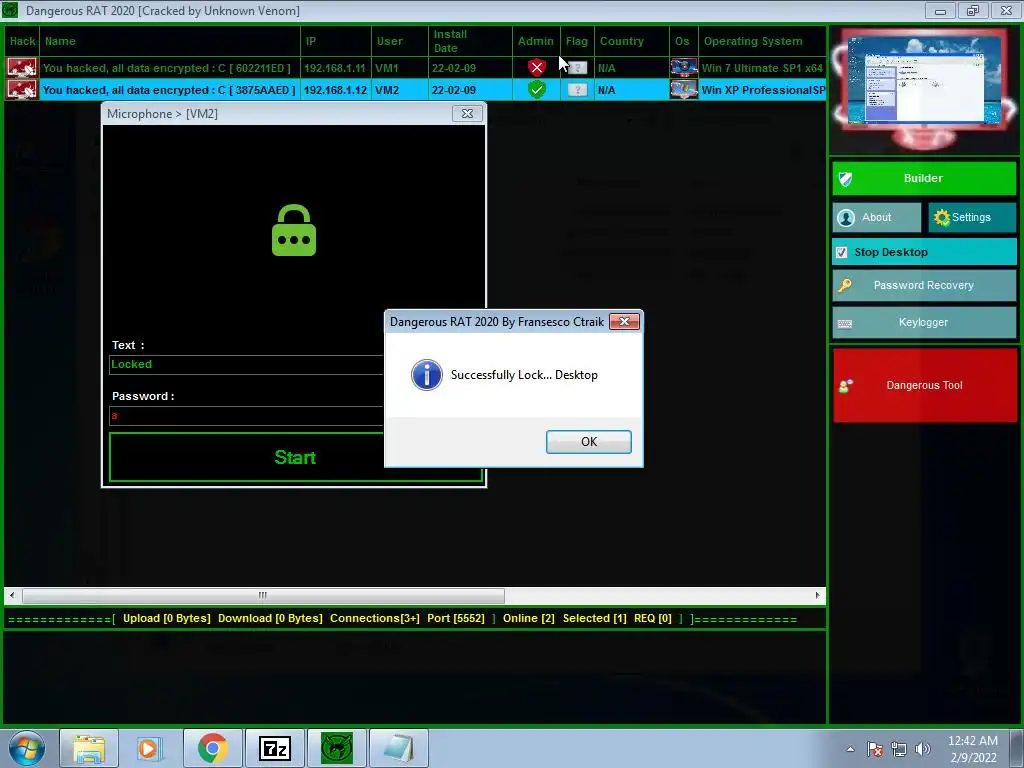Toggle the Stop Desktop checkbox

842,252
